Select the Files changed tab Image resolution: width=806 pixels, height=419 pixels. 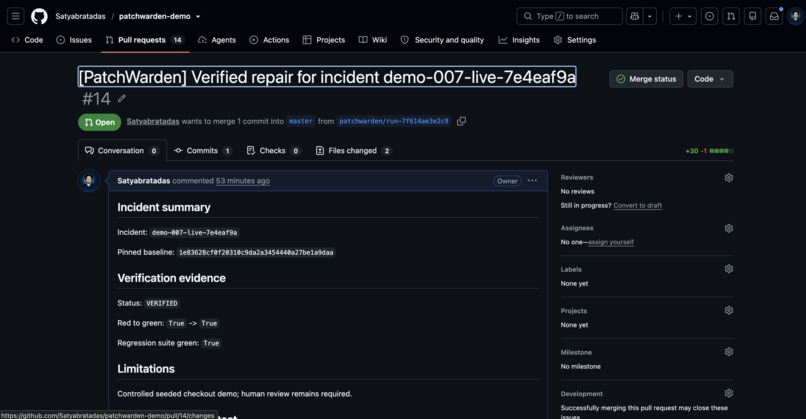click(x=354, y=151)
